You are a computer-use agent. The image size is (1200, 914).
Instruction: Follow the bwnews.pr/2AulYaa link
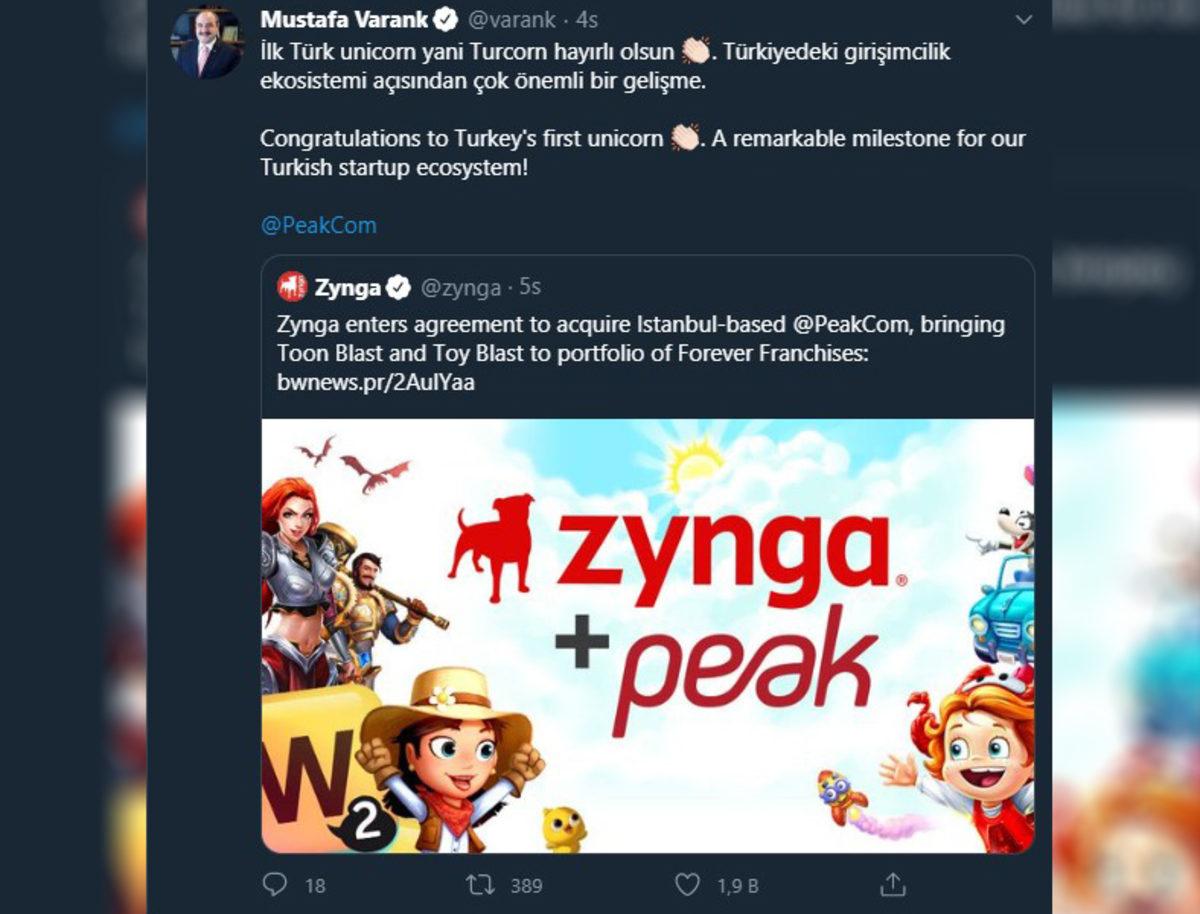click(x=377, y=381)
